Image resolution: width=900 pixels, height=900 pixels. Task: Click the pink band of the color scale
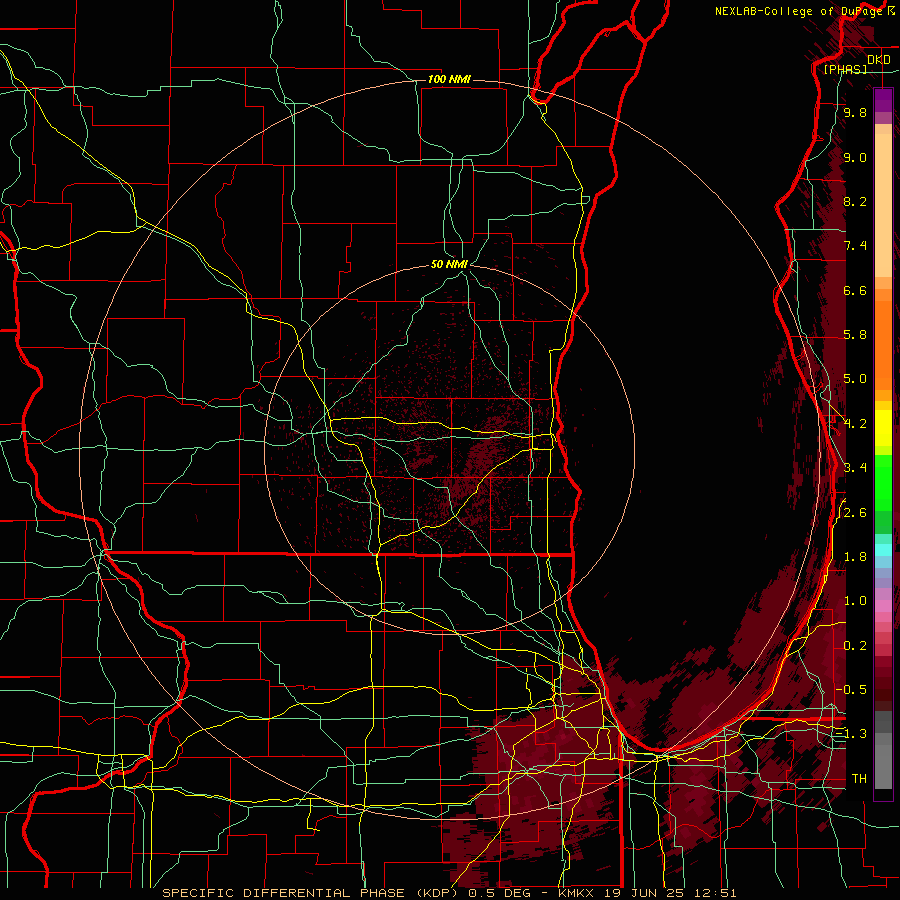(x=883, y=606)
